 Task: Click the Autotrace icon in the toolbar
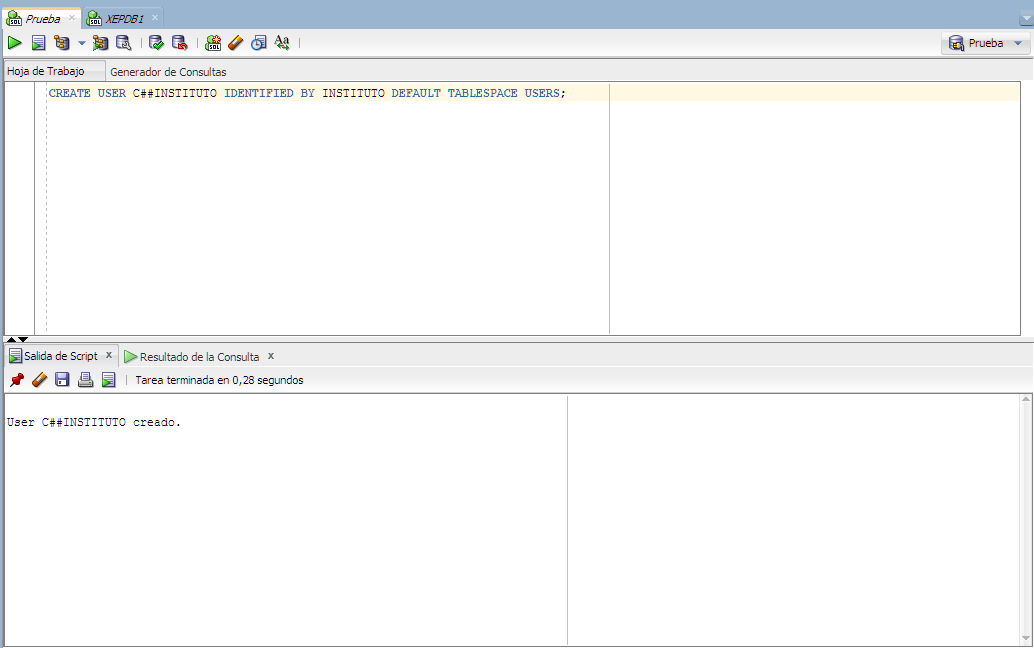click(100, 43)
